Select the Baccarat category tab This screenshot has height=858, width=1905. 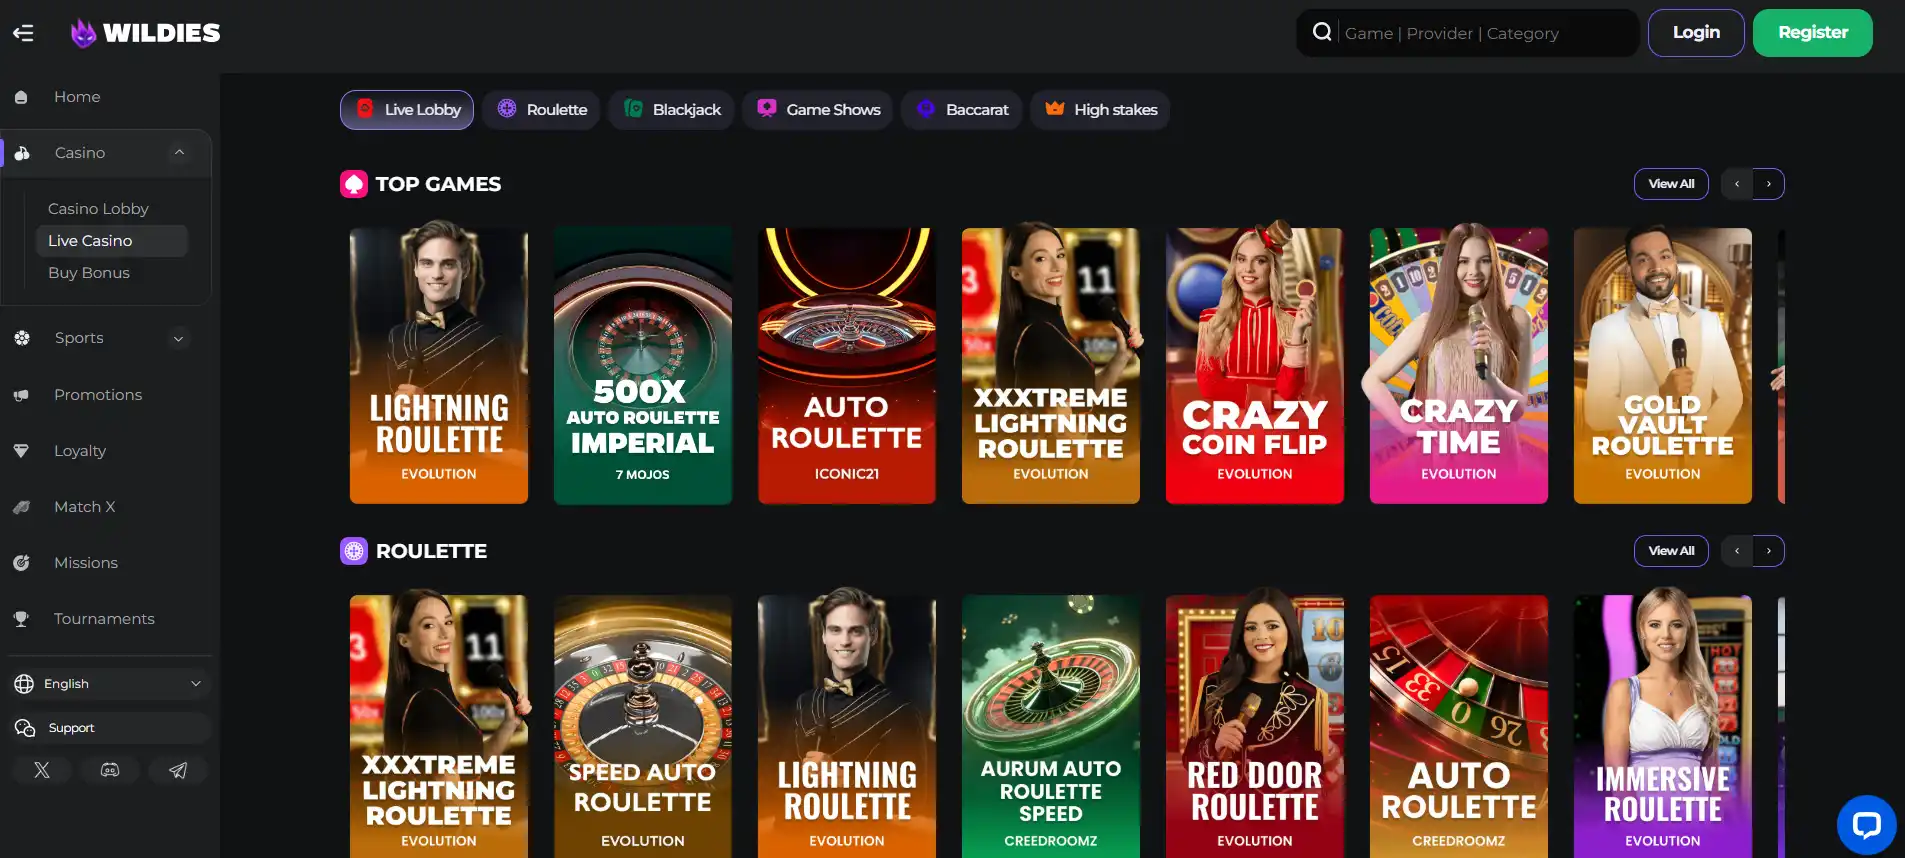(x=962, y=110)
